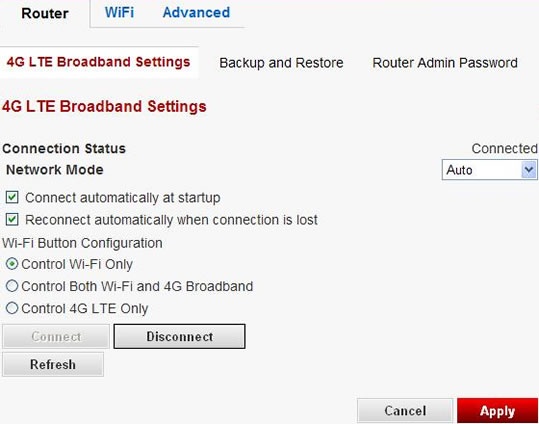The image size is (539, 424).
Task: Open the Network Mode Auto dropdown
Action: point(489,170)
